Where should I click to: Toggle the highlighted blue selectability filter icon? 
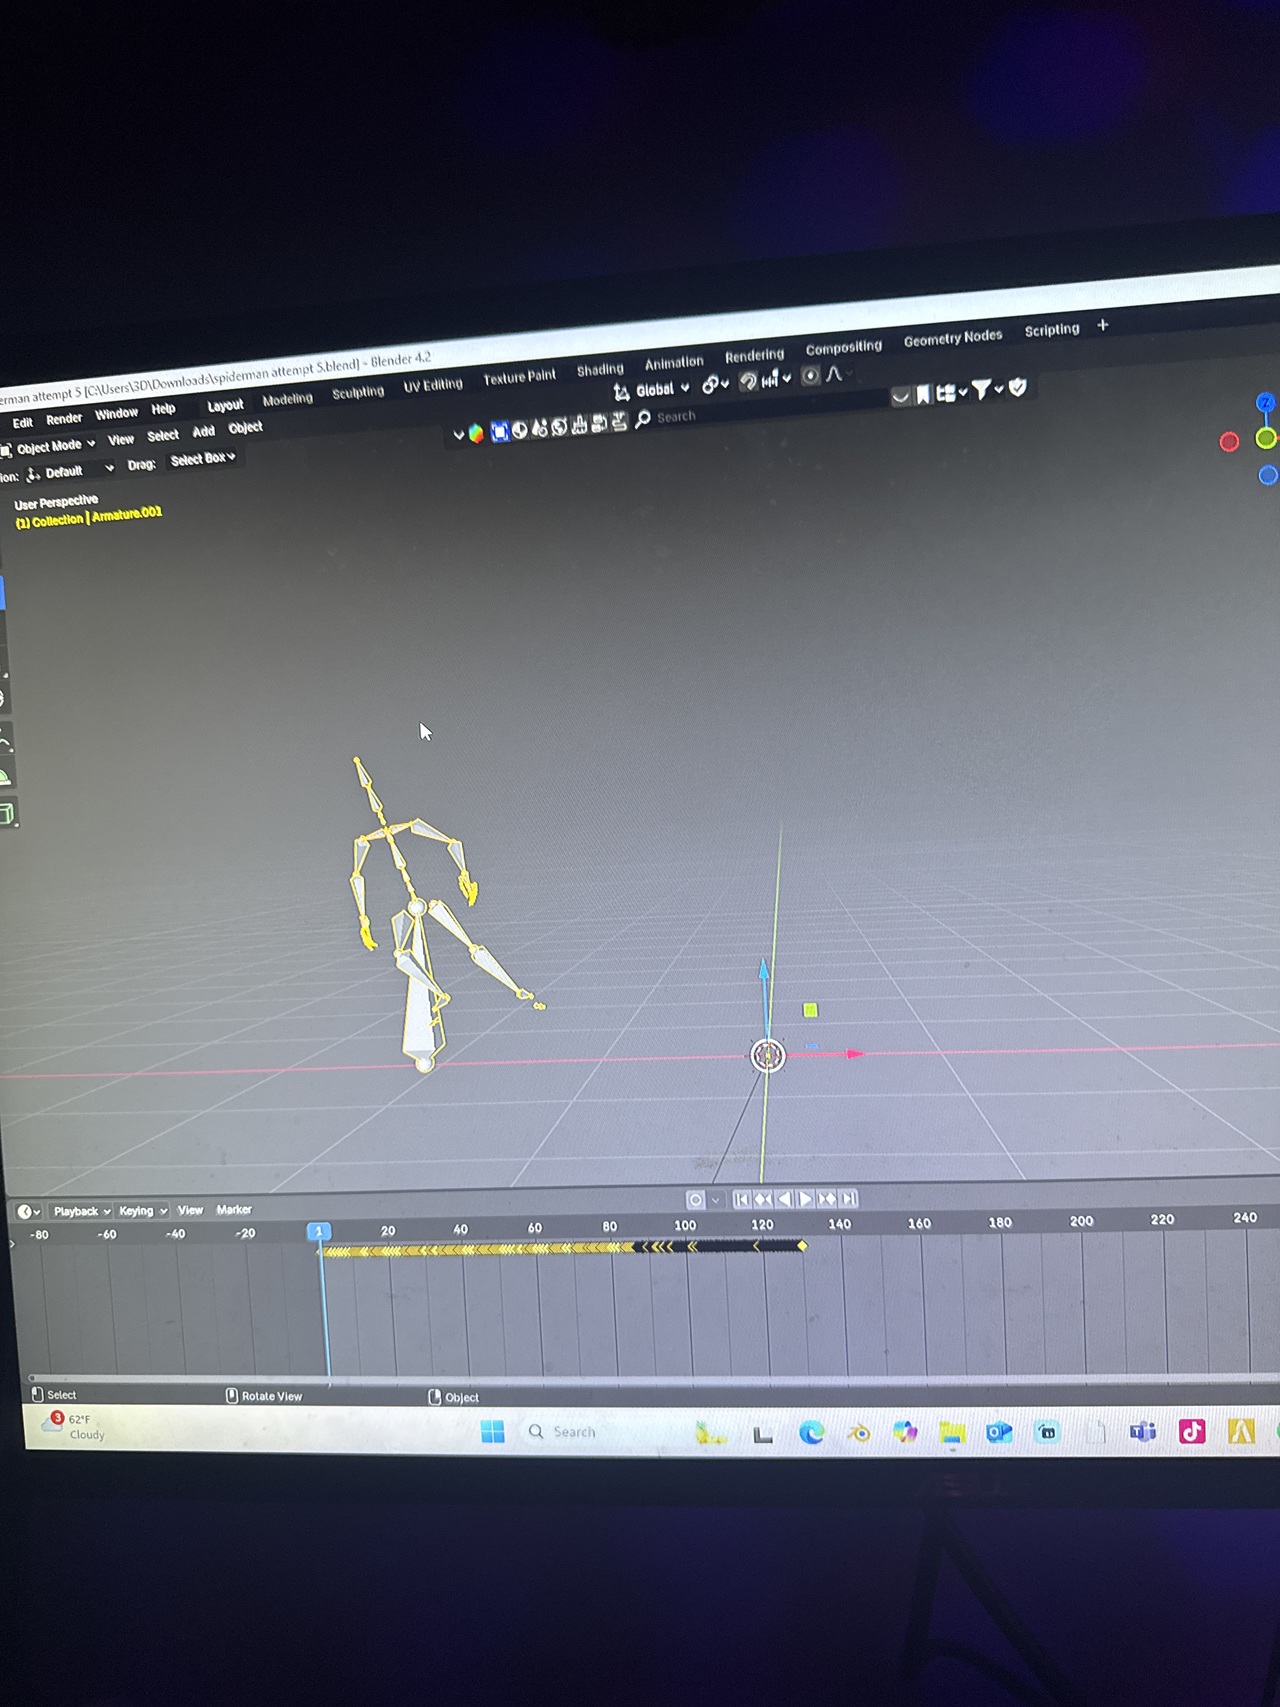pyautogui.click(x=500, y=431)
